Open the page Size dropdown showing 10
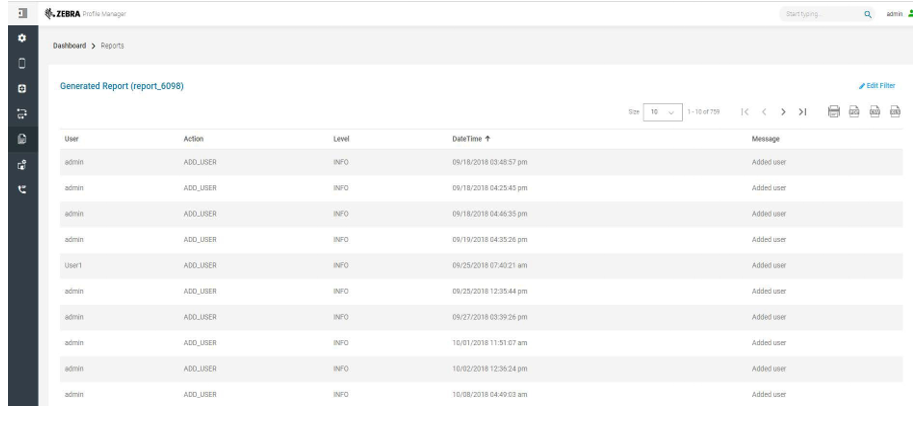923x431 pixels. pyautogui.click(x=661, y=110)
